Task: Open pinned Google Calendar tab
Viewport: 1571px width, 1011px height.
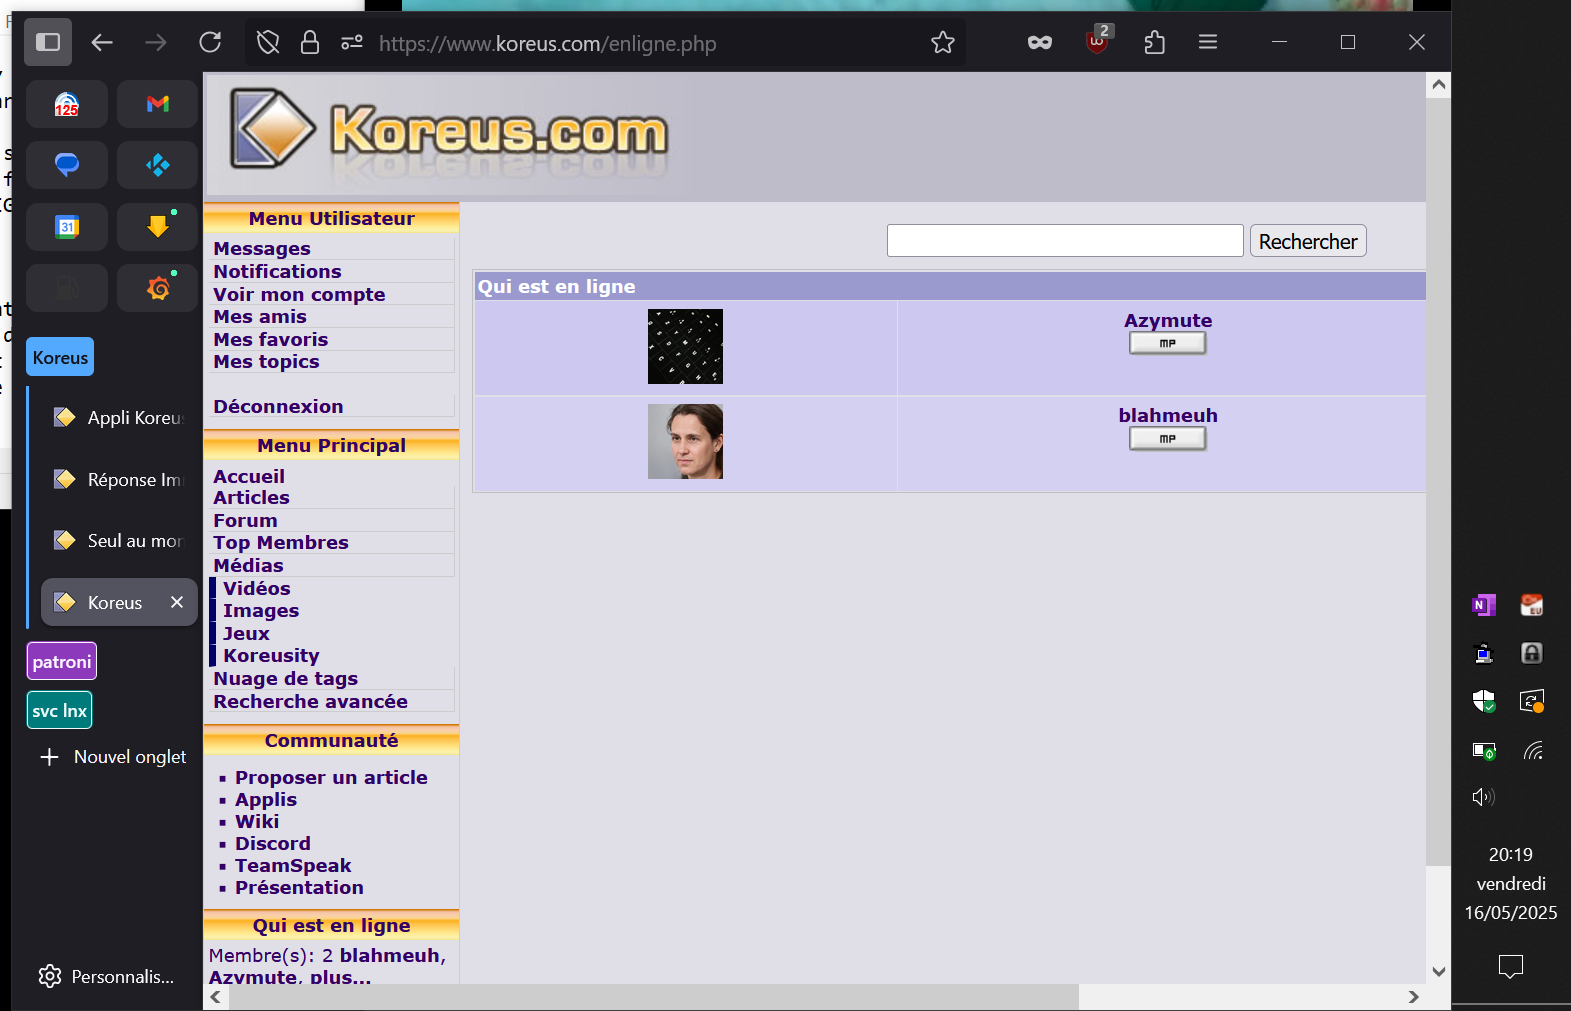Action: coord(67,227)
